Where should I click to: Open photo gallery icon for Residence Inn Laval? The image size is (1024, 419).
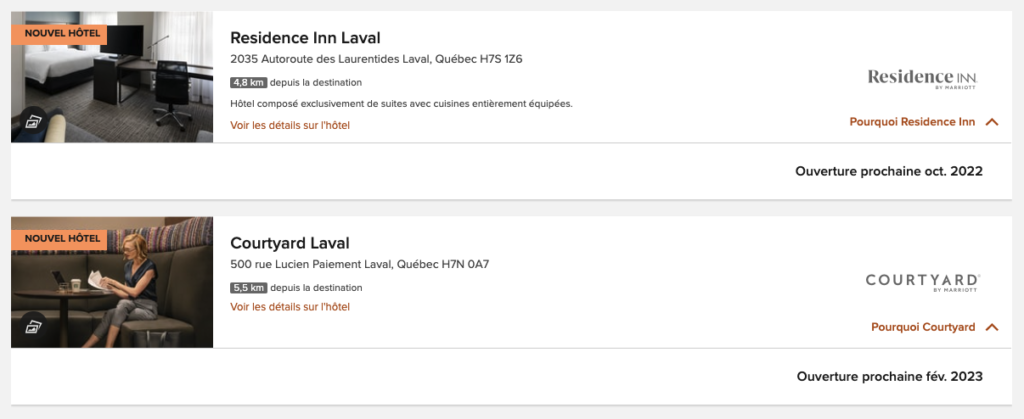(32, 122)
